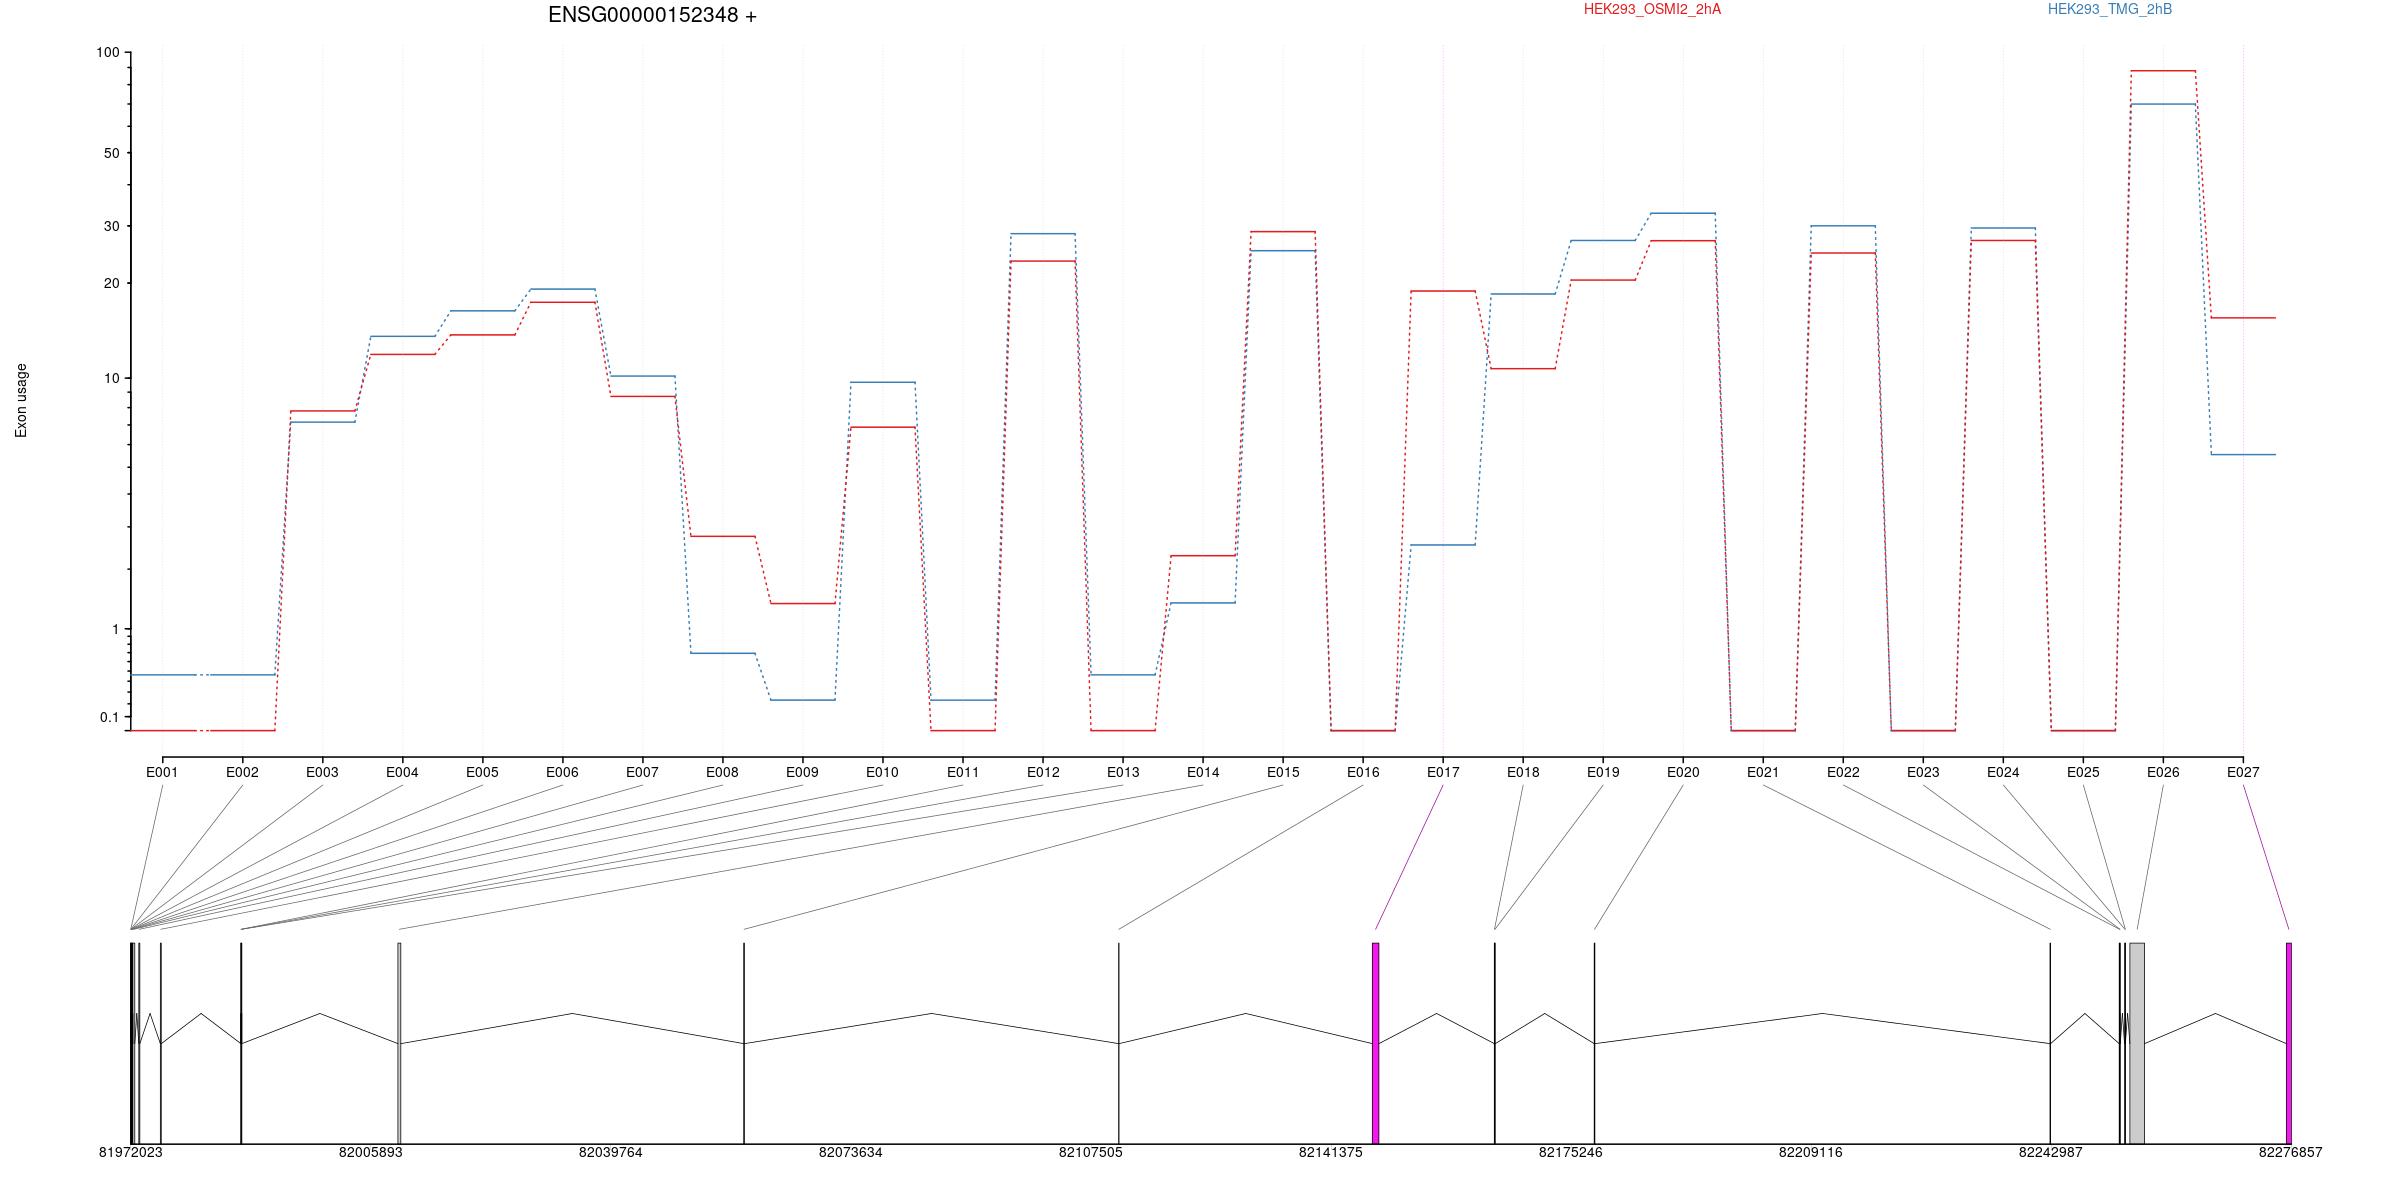This screenshot has width=2400, height=1200.
Task: Click exon label E012
Action: tap(1043, 772)
